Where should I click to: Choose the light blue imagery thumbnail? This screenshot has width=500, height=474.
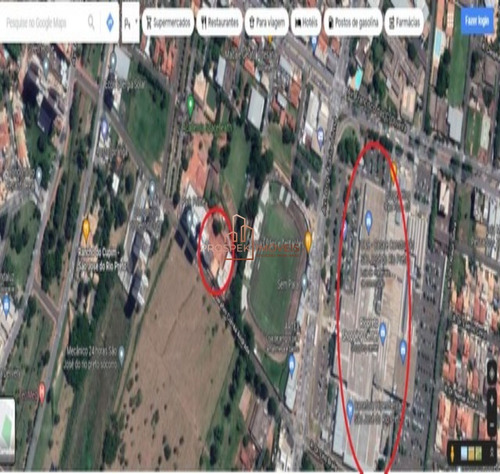(464, 454)
